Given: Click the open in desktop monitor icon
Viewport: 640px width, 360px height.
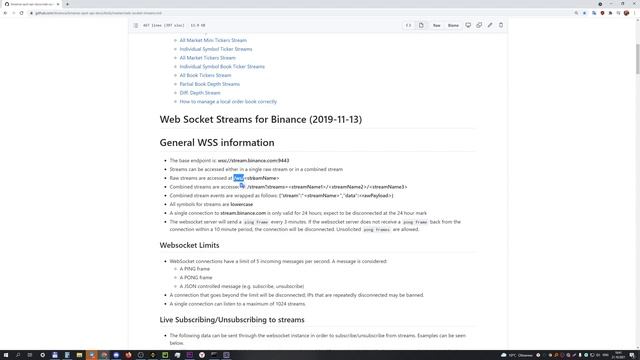Looking at the screenshot, I should 468,25.
